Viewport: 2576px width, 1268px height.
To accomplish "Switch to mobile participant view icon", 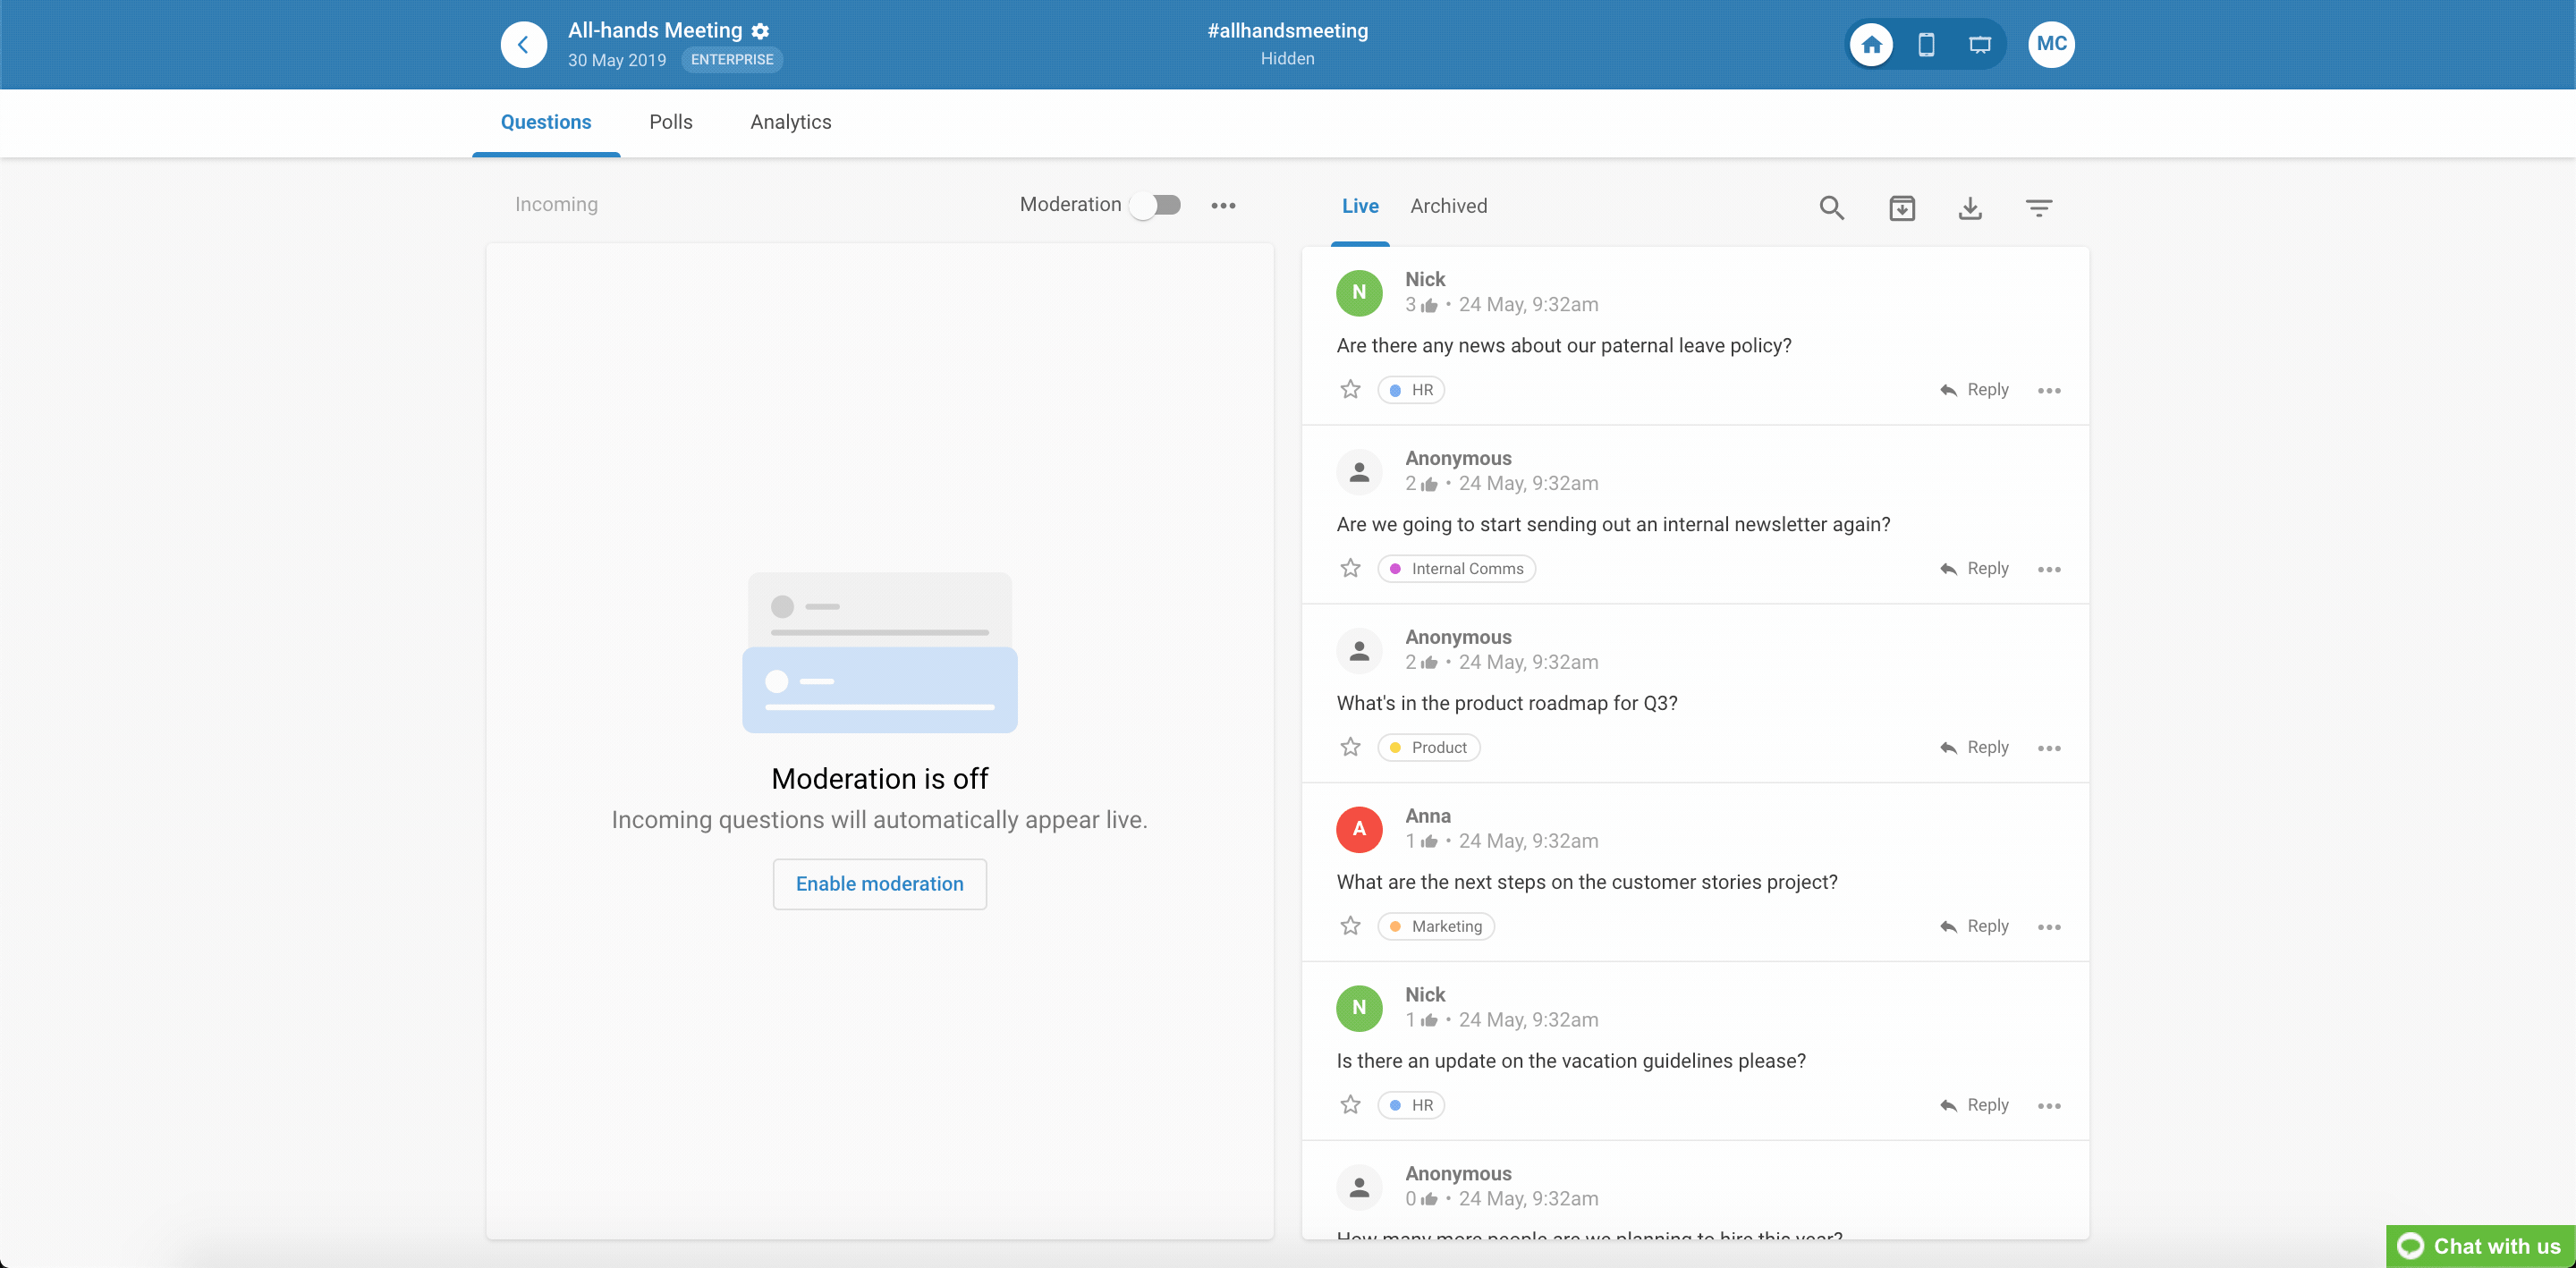I will click(x=1925, y=44).
